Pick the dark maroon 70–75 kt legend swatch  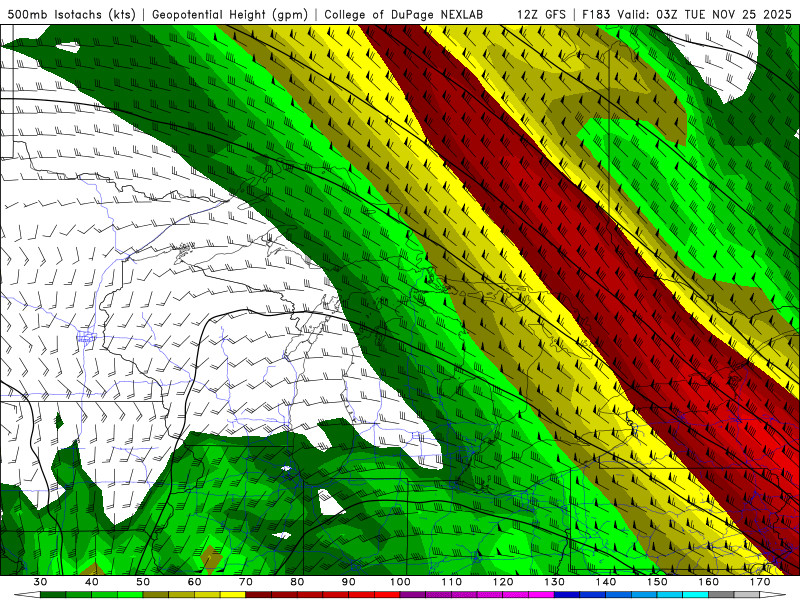[x=259, y=595]
